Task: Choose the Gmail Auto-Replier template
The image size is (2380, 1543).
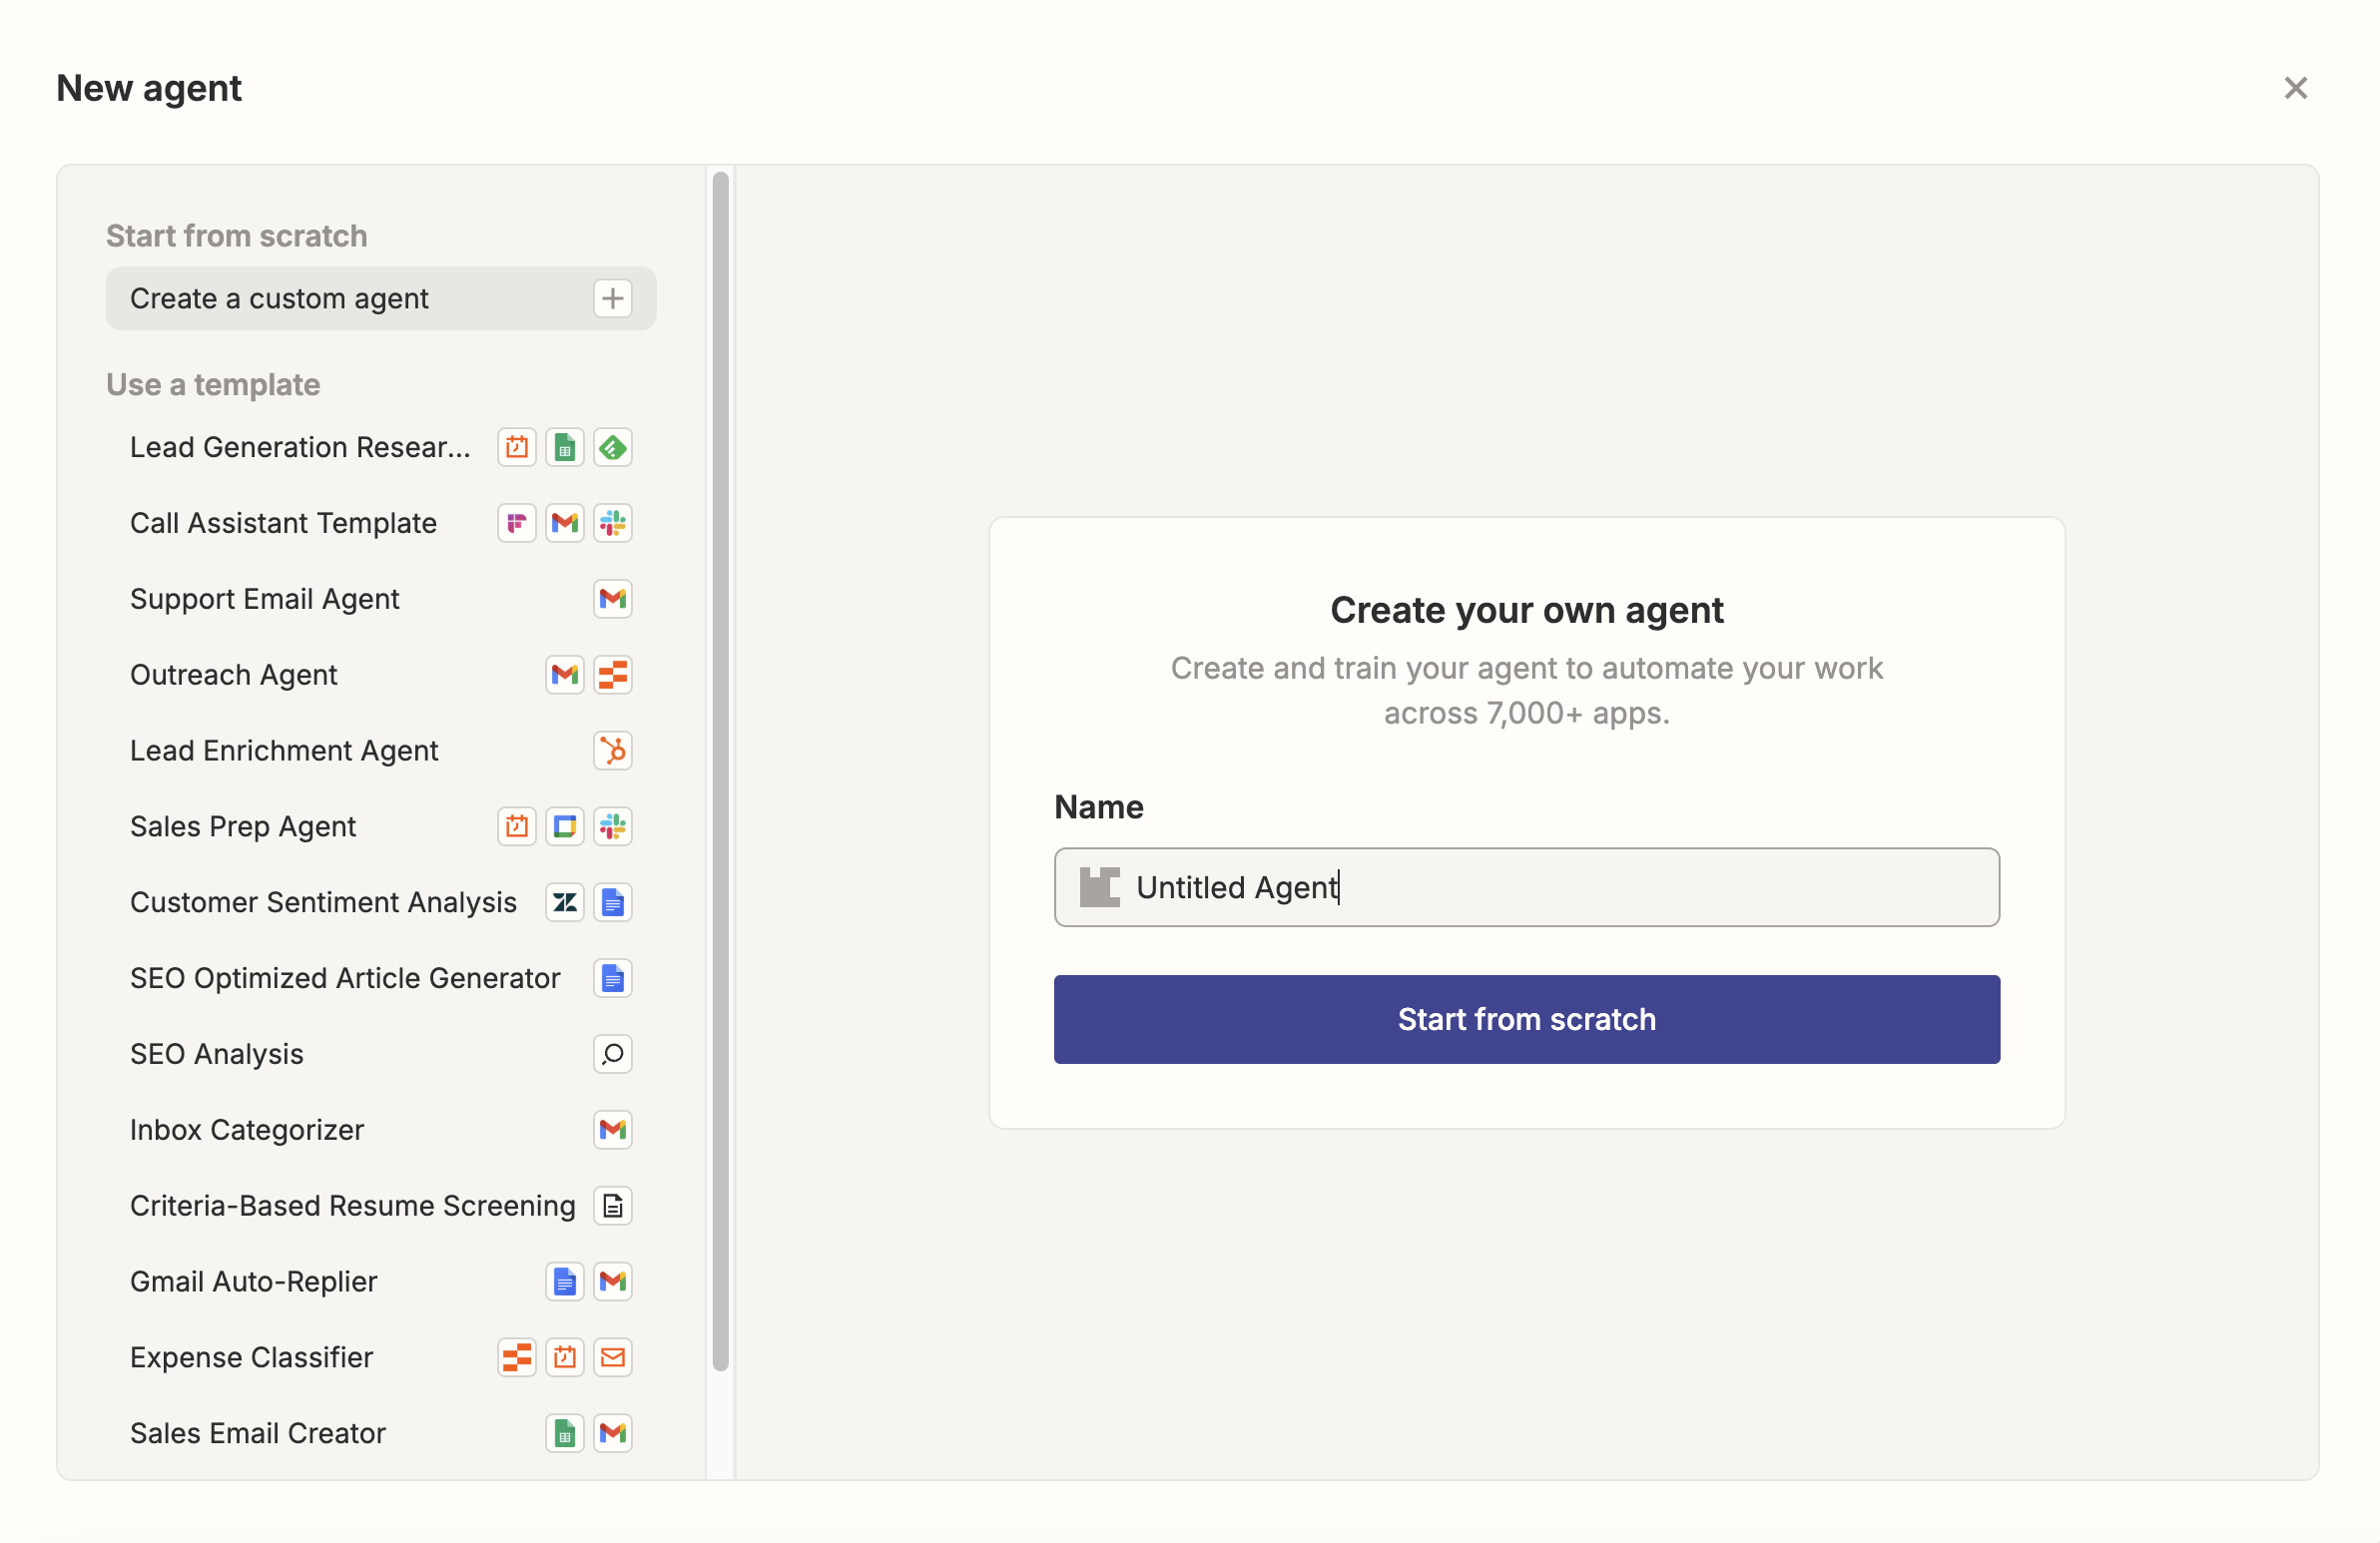Action: coord(380,1282)
